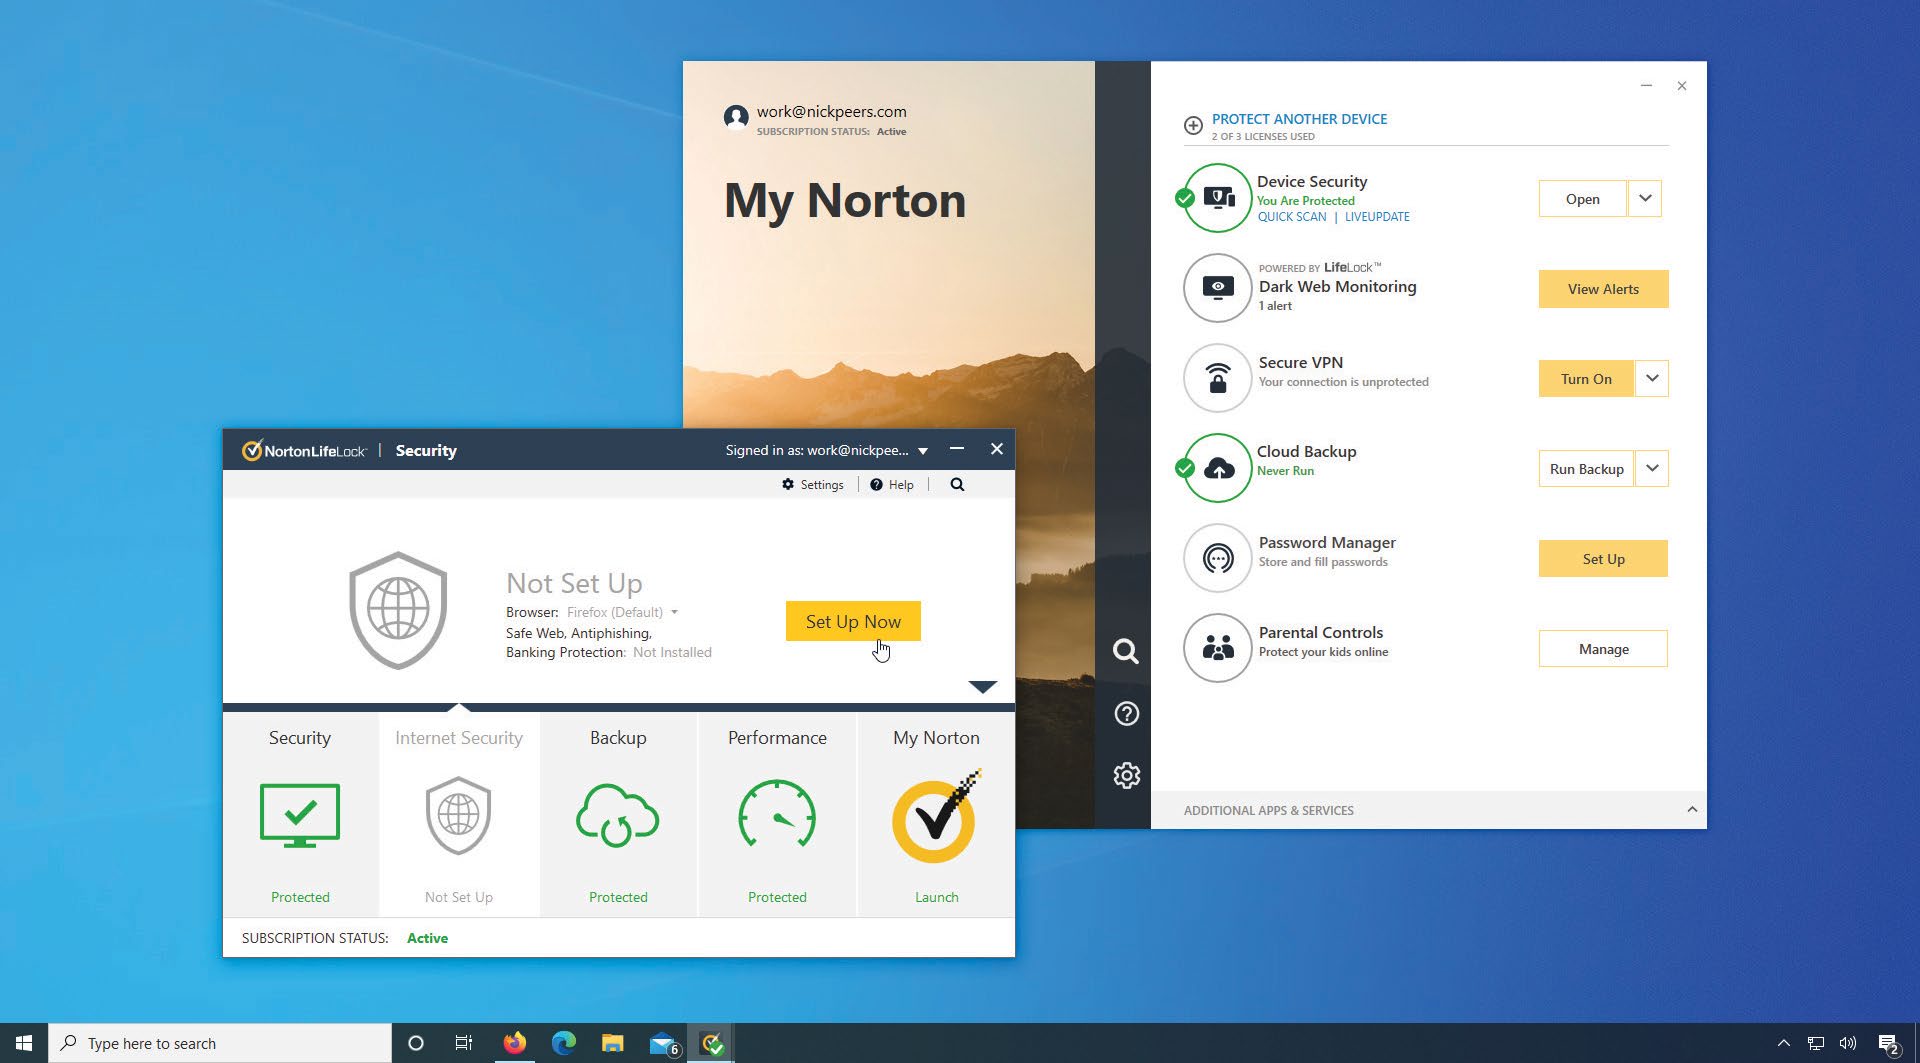
Task: Expand the Device Security Open dropdown arrow
Action: (1645, 198)
